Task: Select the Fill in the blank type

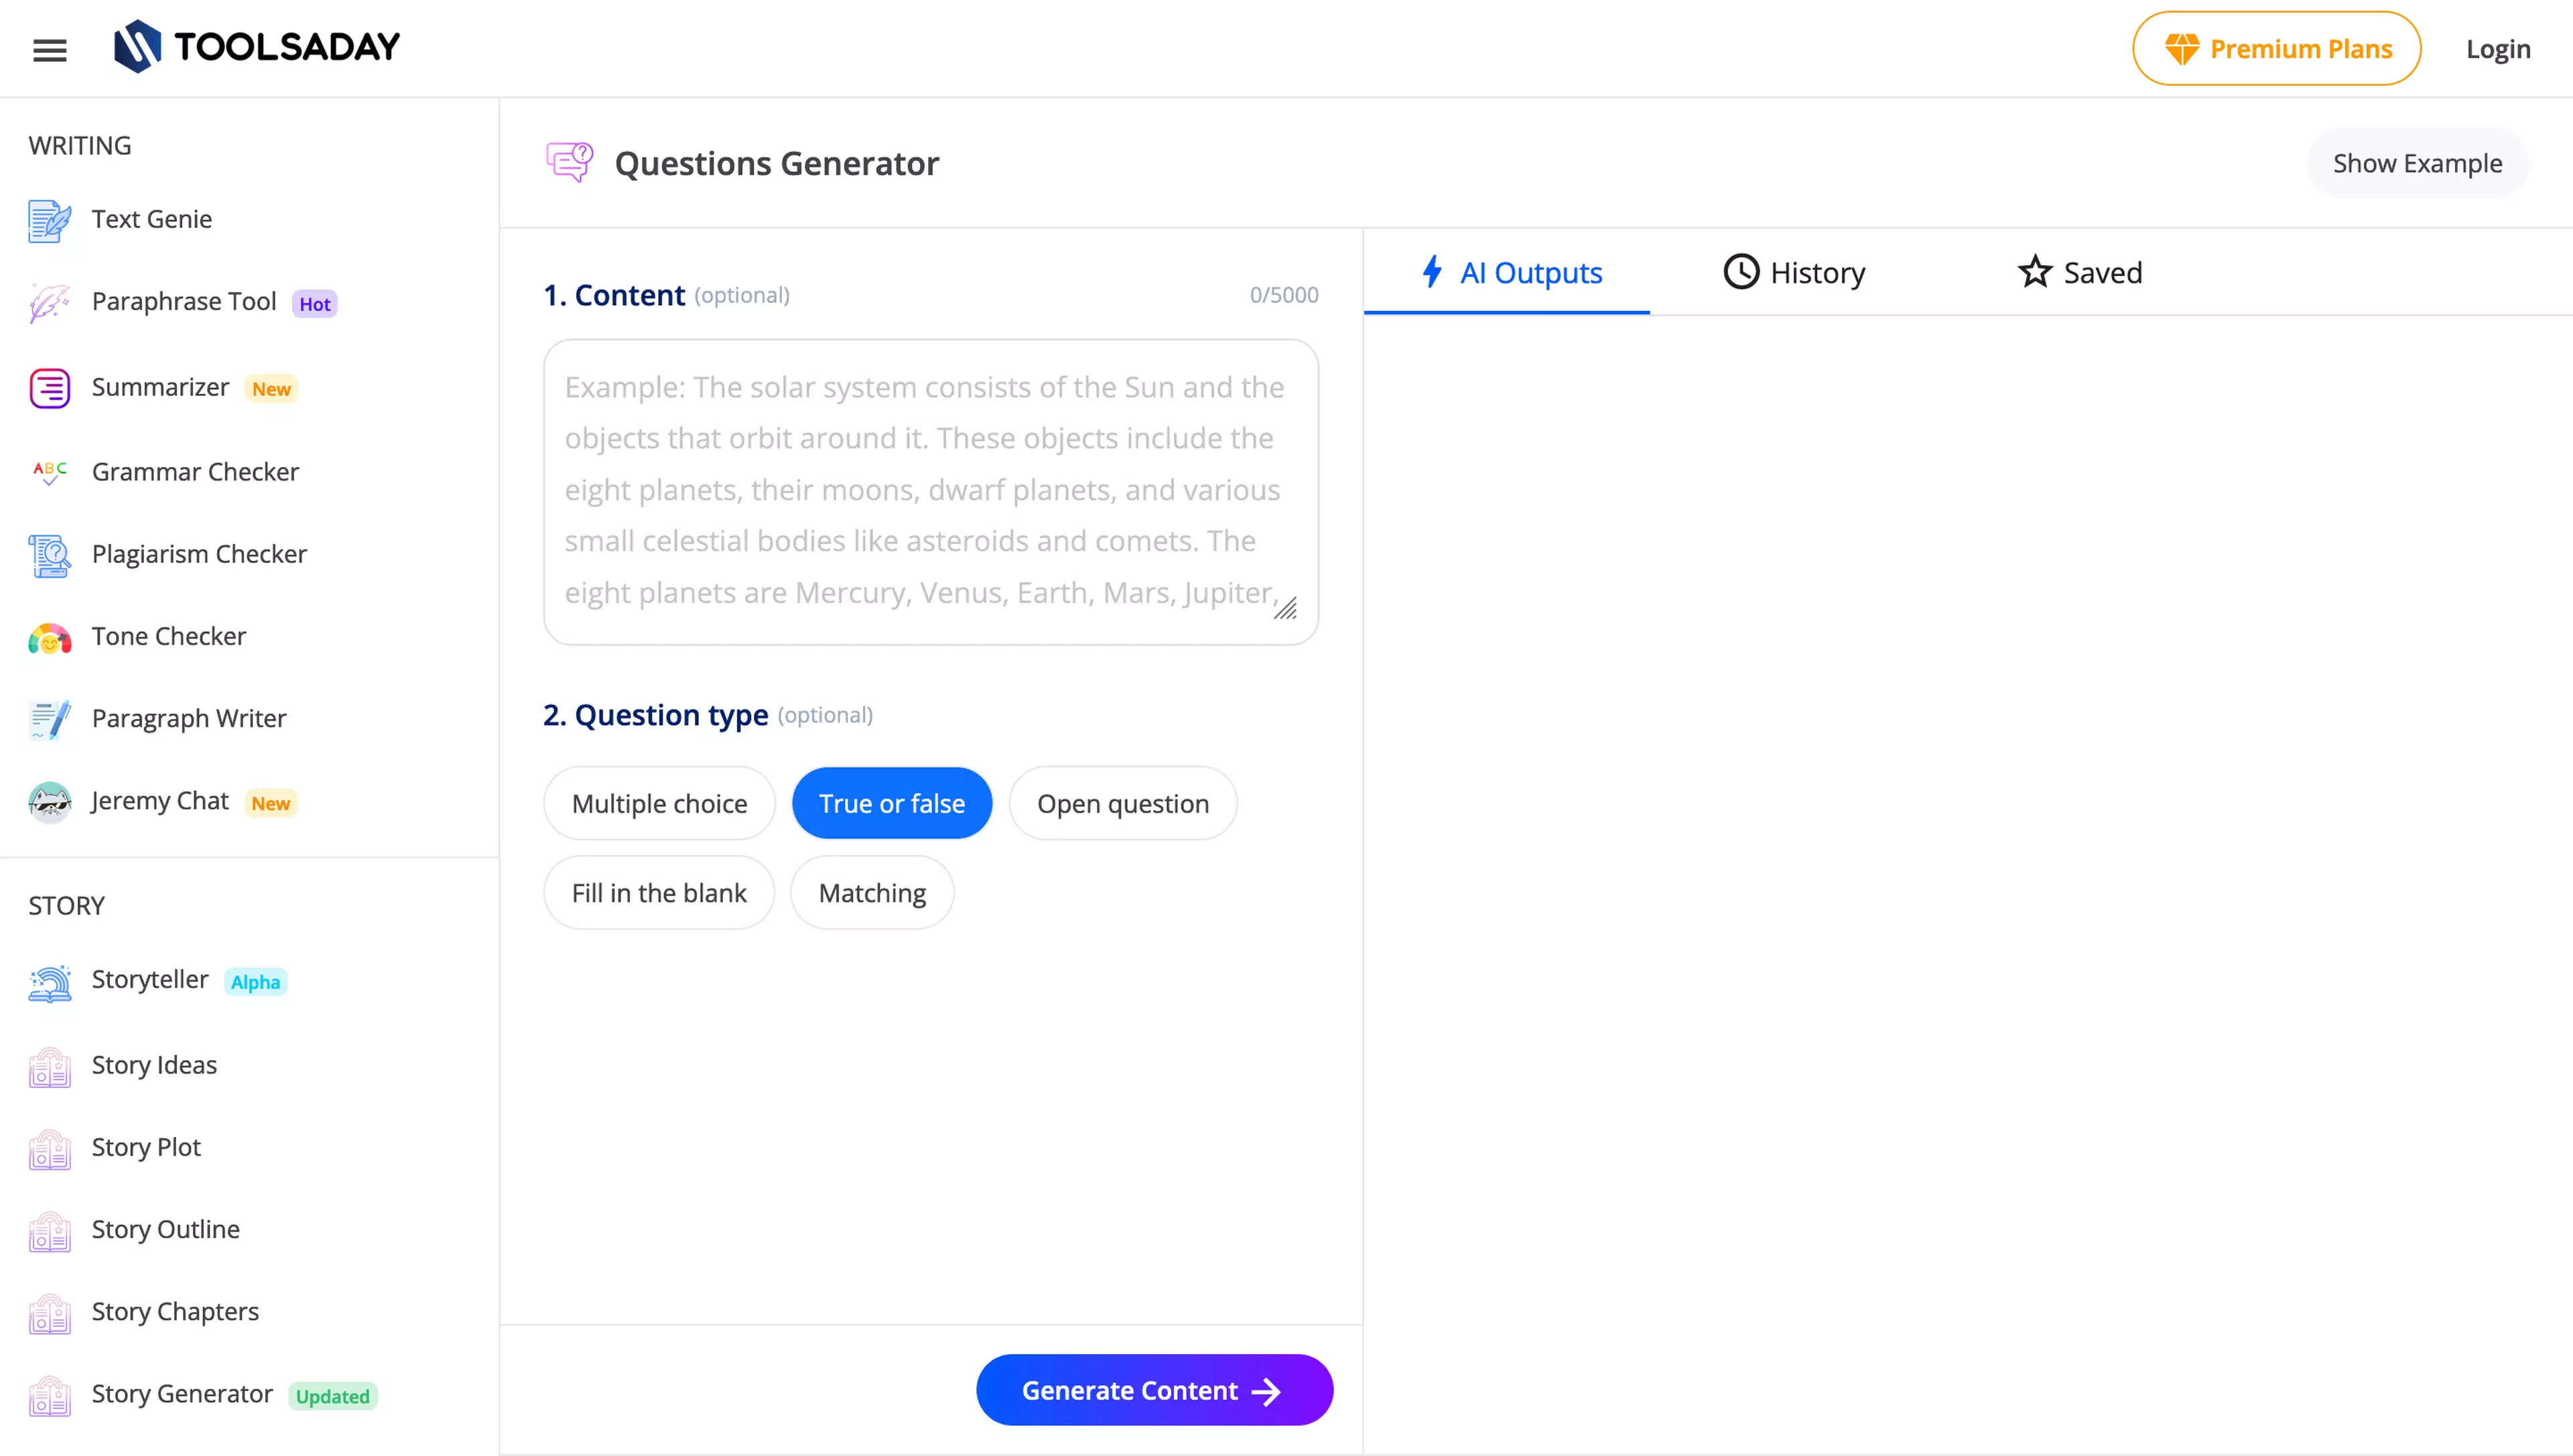Action: point(659,892)
